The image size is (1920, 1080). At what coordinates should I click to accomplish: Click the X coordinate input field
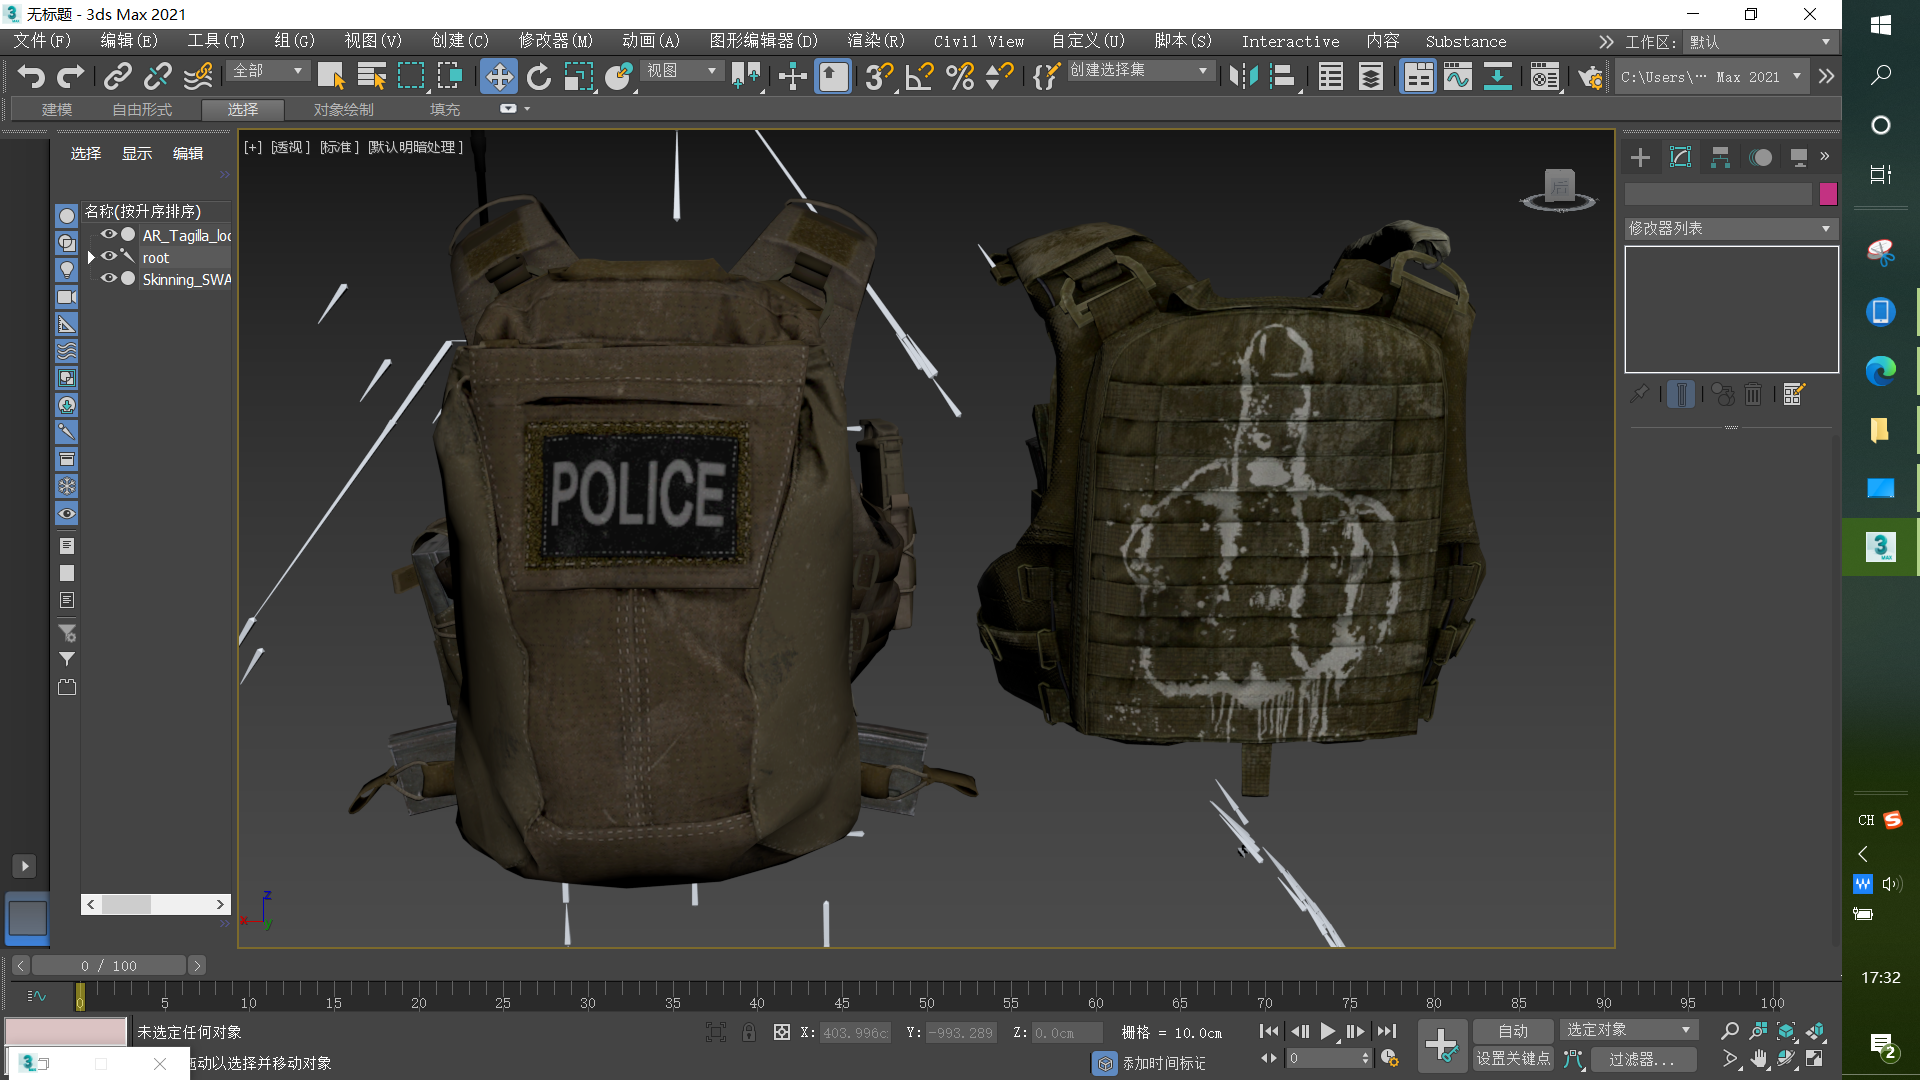855,1033
